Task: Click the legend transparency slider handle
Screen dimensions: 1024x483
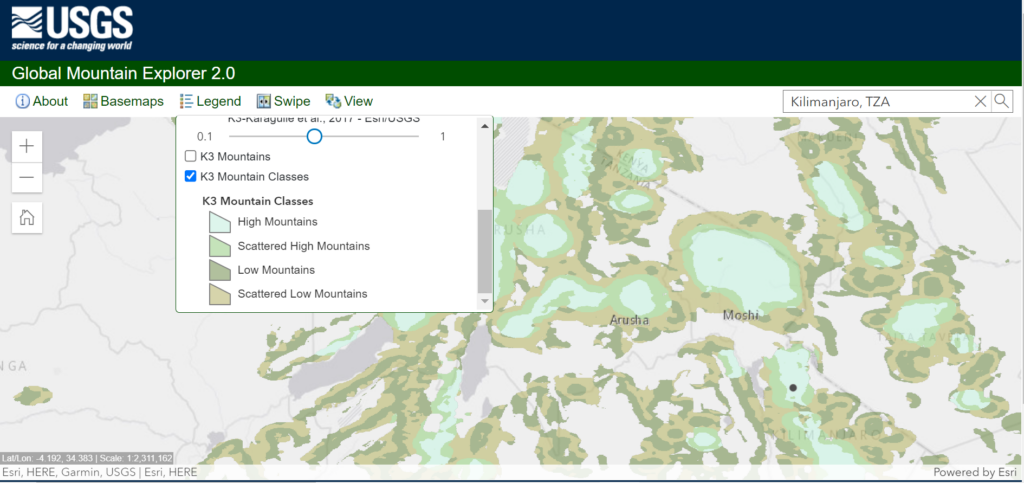Action: click(x=314, y=136)
